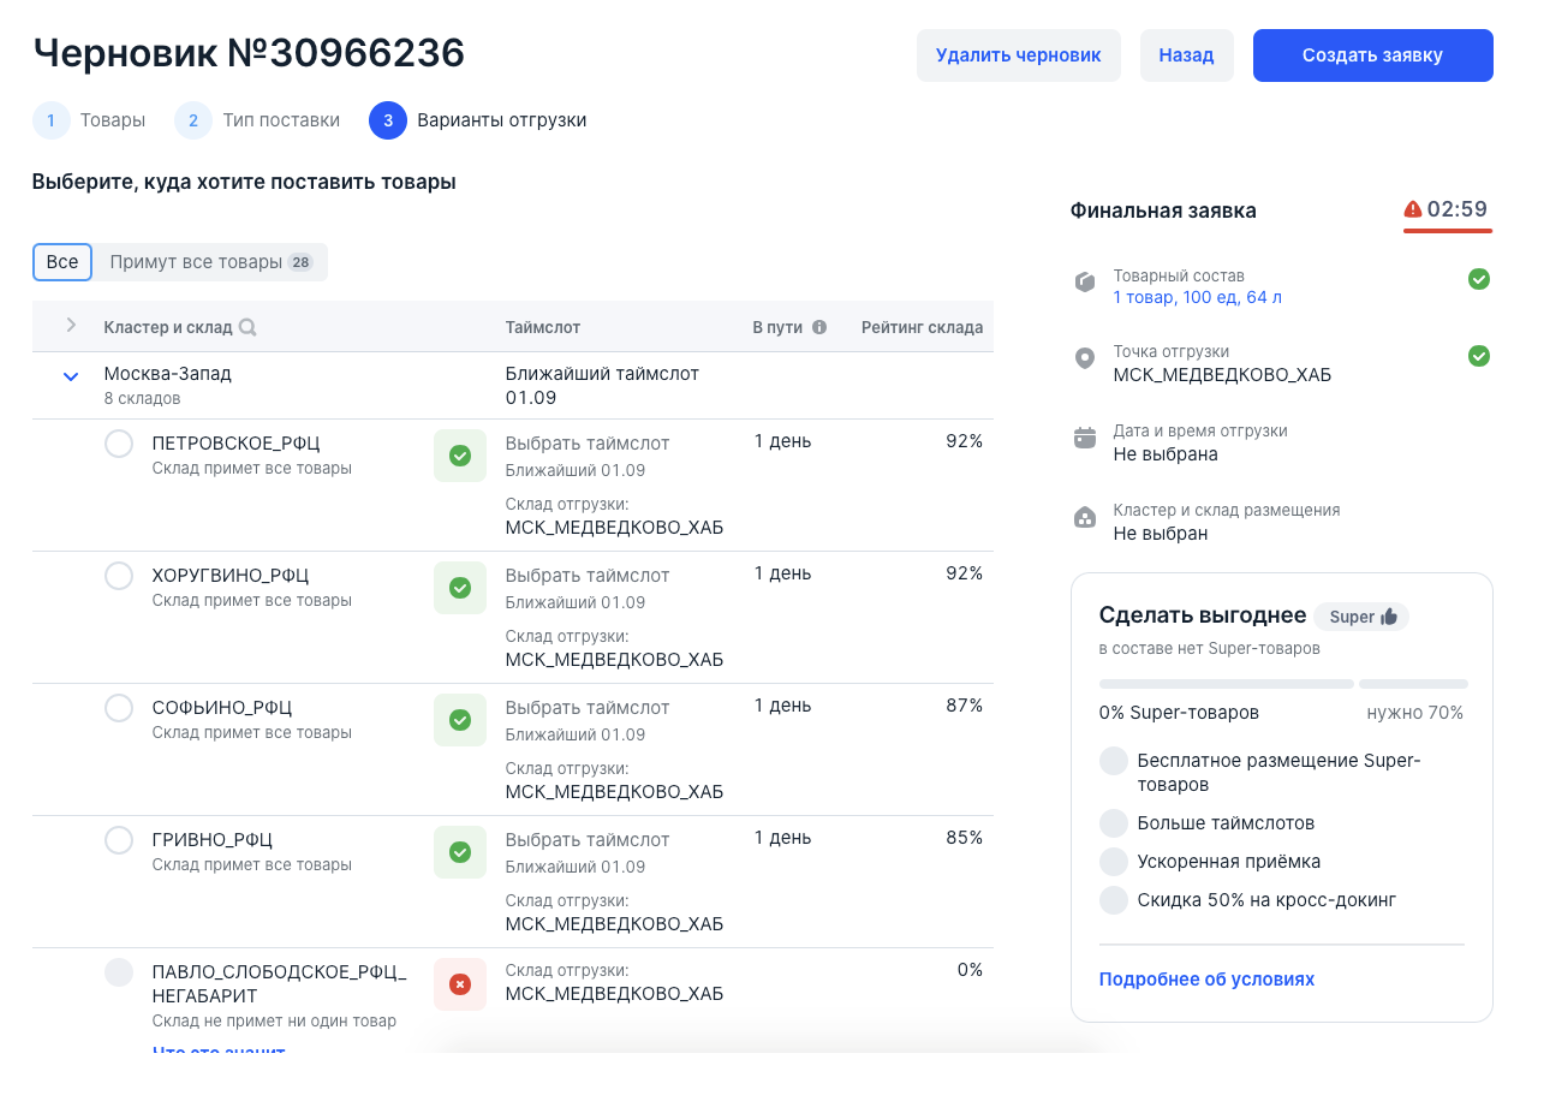Open Выбрать таймслот for ГРИВНО_РФЦ
Screen dimensions: 1548x1094
pos(587,840)
